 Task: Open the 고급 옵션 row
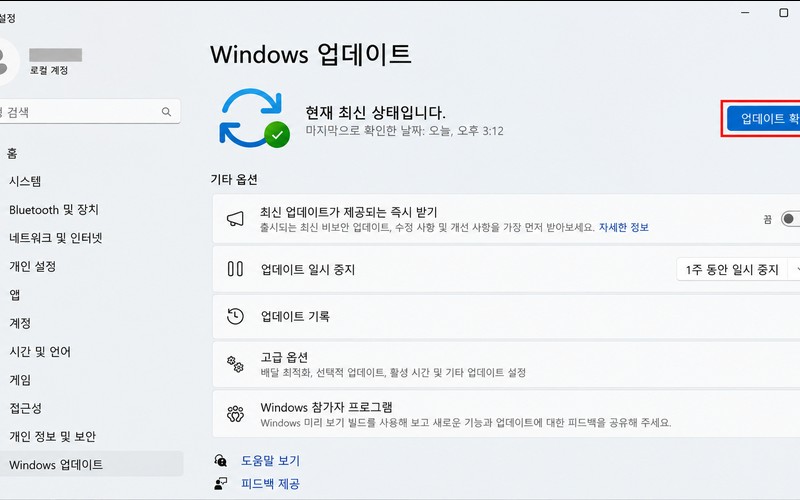(x=506, y=364)
